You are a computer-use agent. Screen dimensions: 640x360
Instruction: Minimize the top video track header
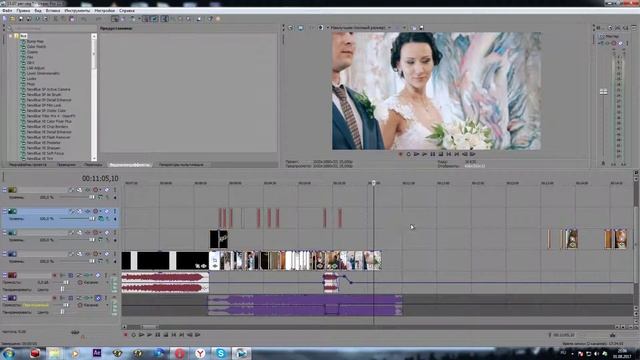4,190
